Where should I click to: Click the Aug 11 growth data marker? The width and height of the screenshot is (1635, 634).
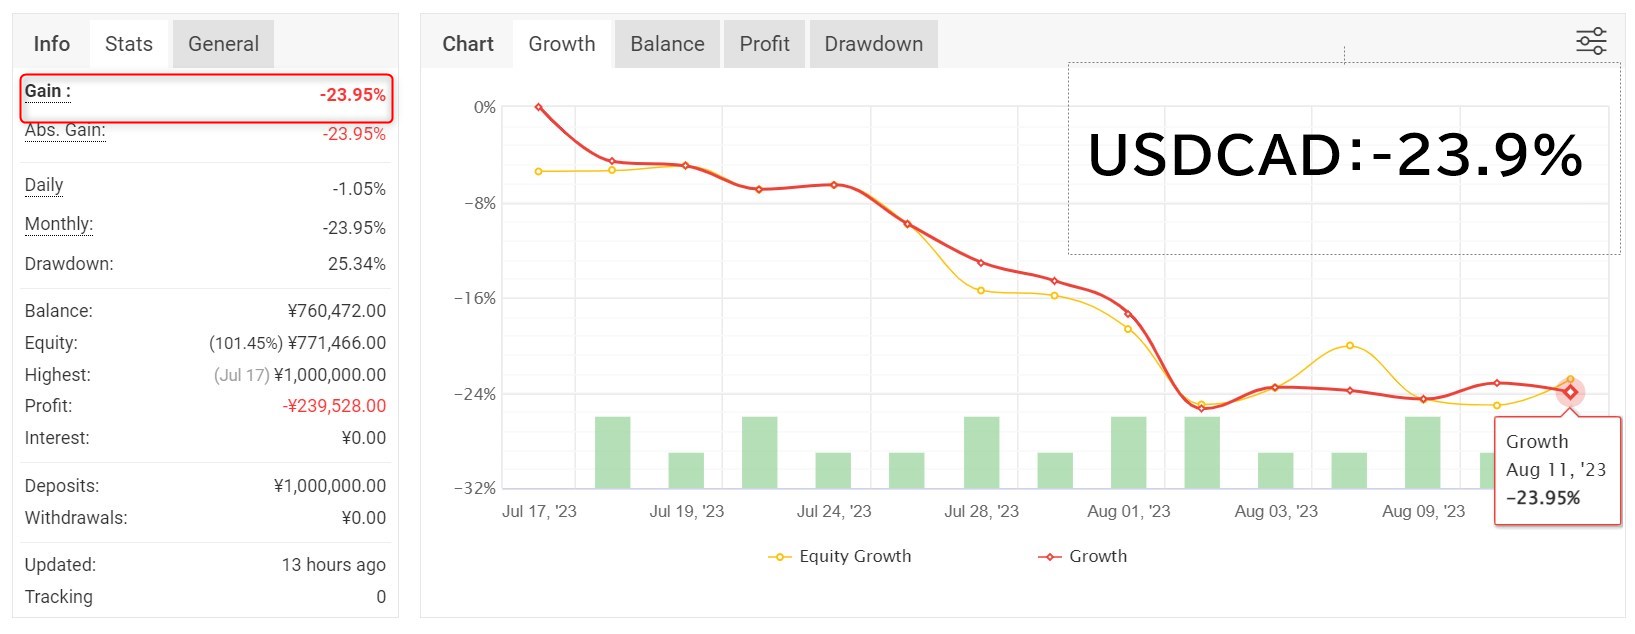coord(1570,392)
